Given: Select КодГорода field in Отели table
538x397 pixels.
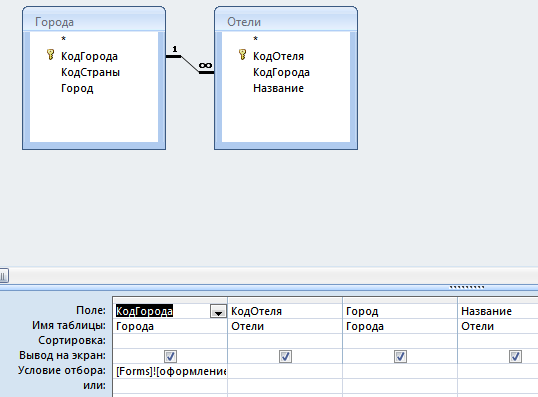Looking at the screenshot, I should click(281, 72).
